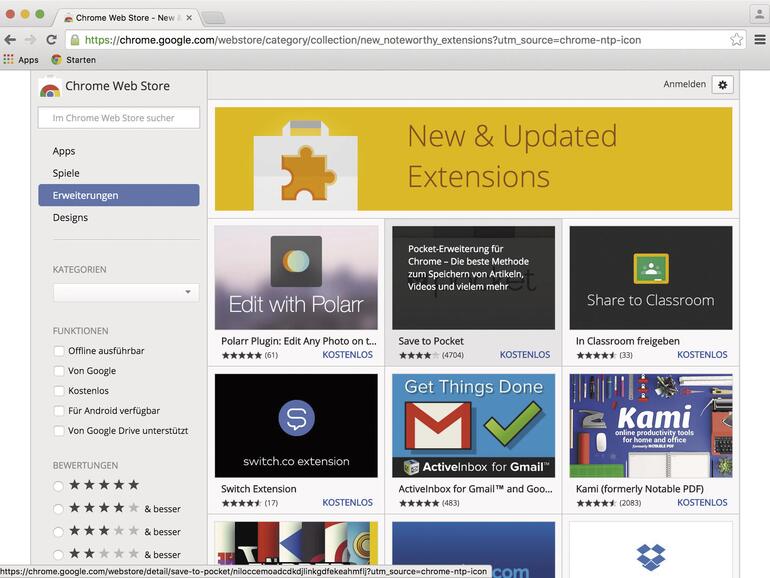Tick the Kostenlos checkbox

(x=59, y=391)
